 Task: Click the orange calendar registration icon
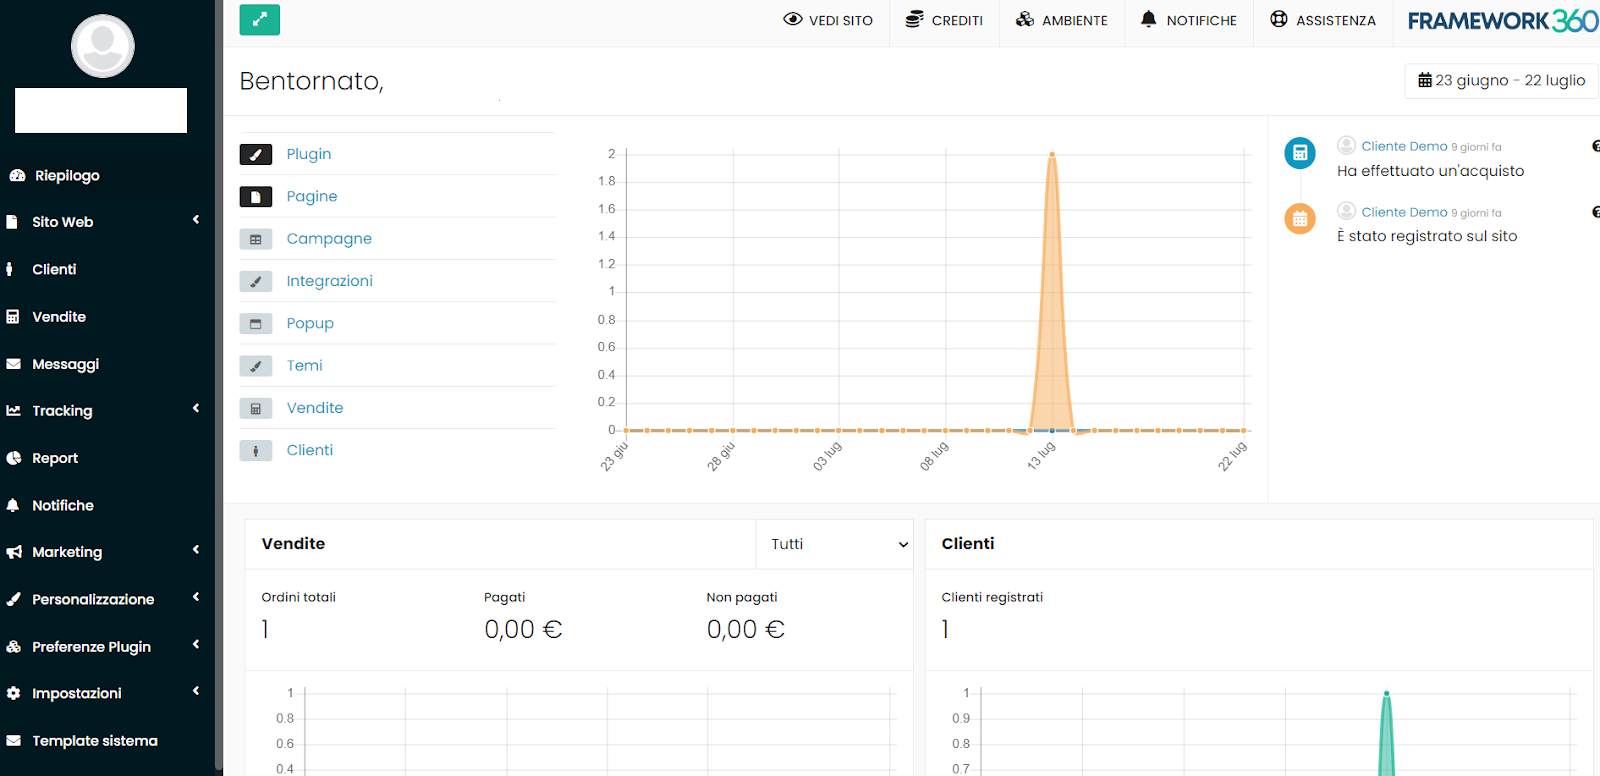point(1300,218)
